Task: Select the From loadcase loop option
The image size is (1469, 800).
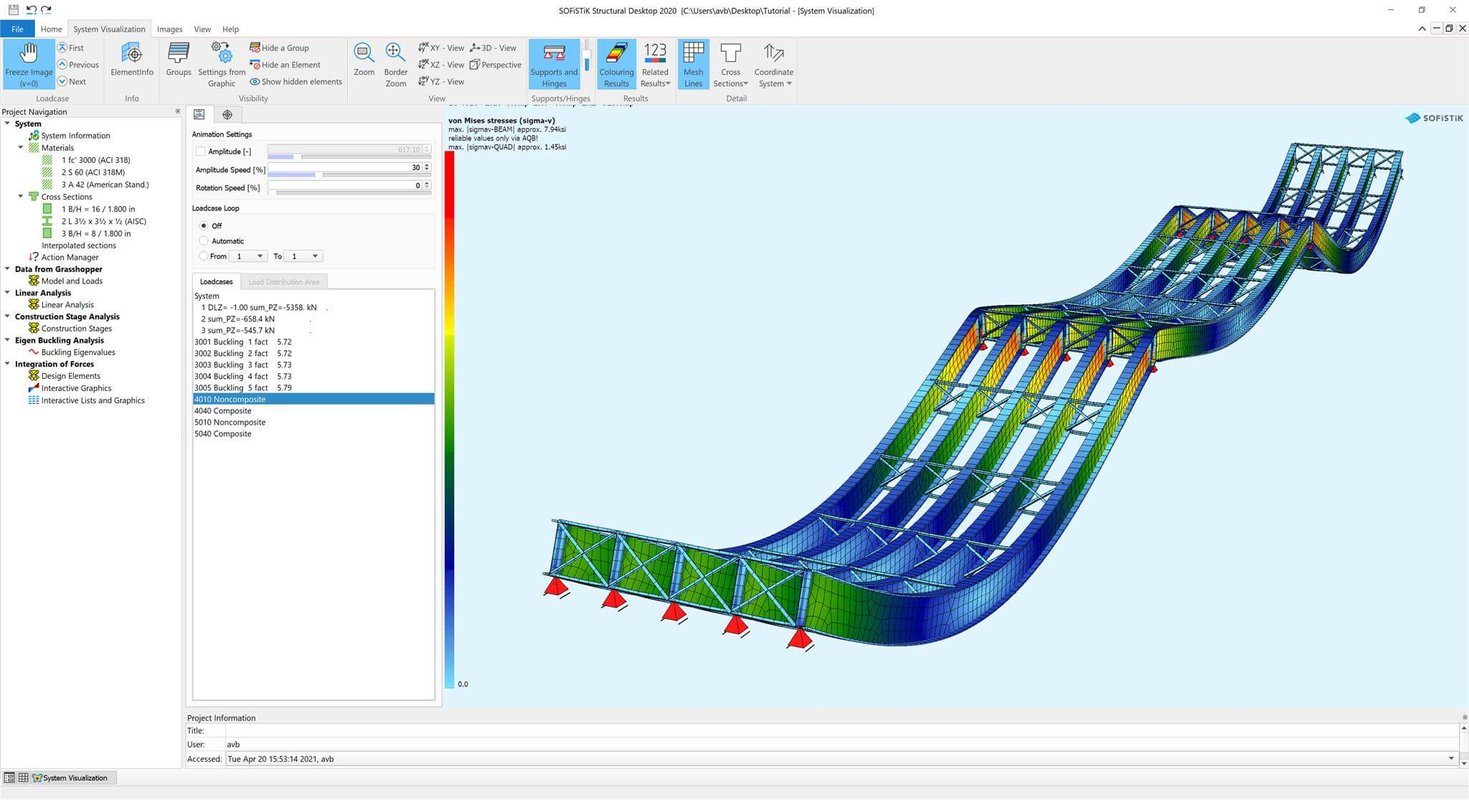Action: 205,256
